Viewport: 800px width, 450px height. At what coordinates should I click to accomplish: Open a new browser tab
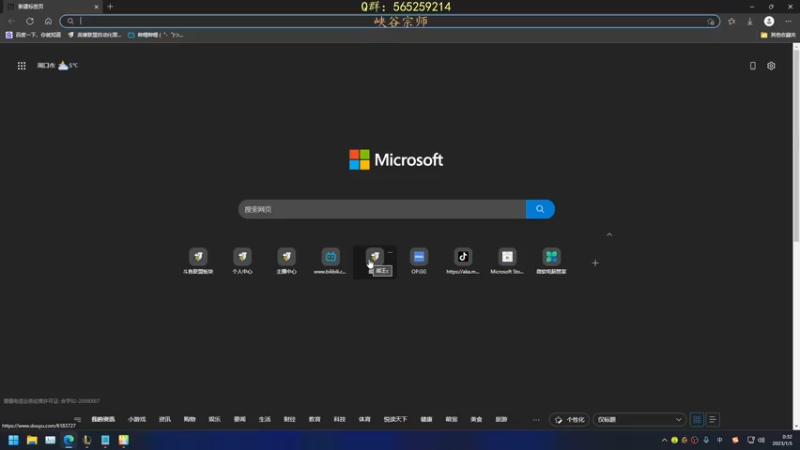coord(110,7)
